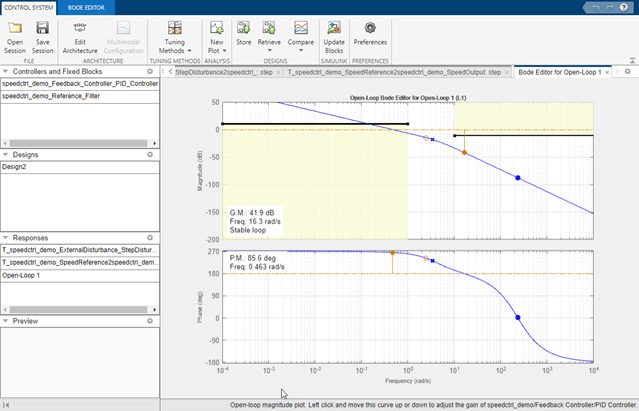Click the Update Blocks icon
The height and width of the screenshot is (411, 639).
point(335,29)
